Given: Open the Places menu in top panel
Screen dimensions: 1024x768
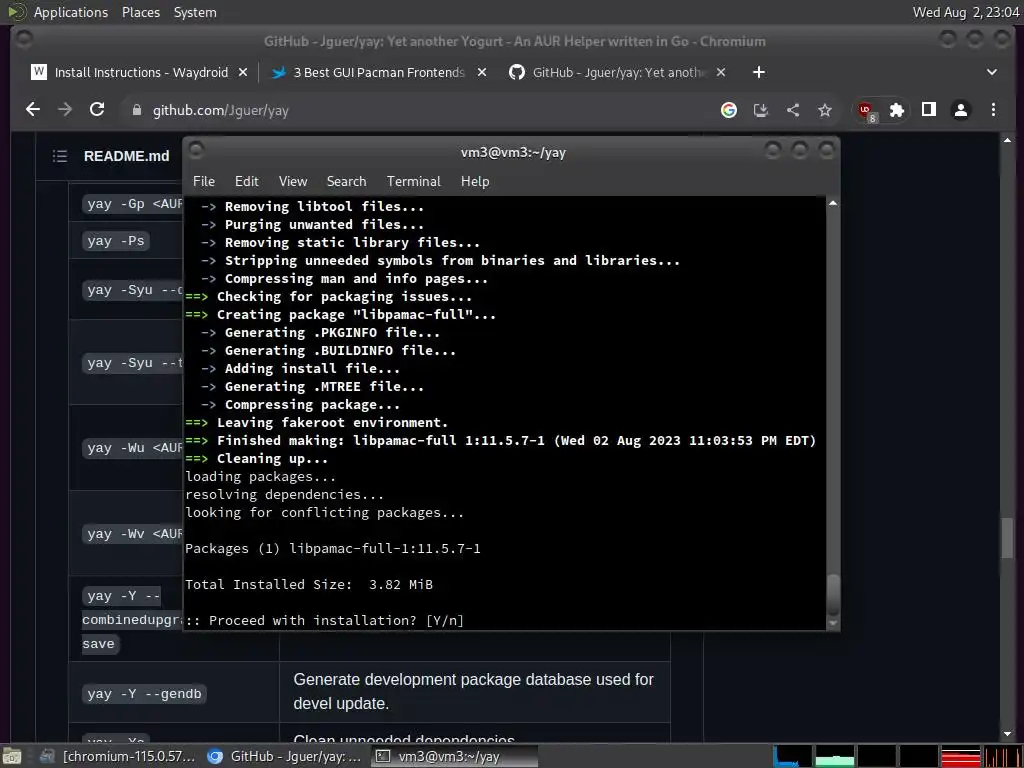Looking at the screenshot, I should tap(140, 12).
